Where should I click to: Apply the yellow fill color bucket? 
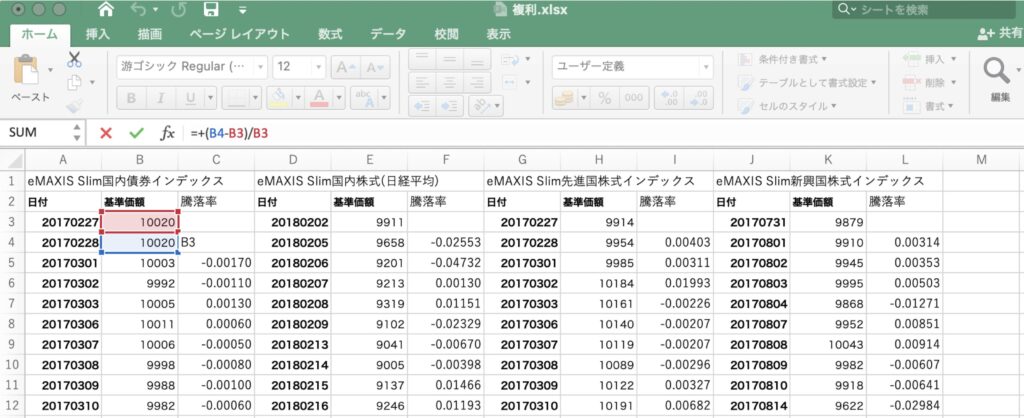[x=278, y=98]
